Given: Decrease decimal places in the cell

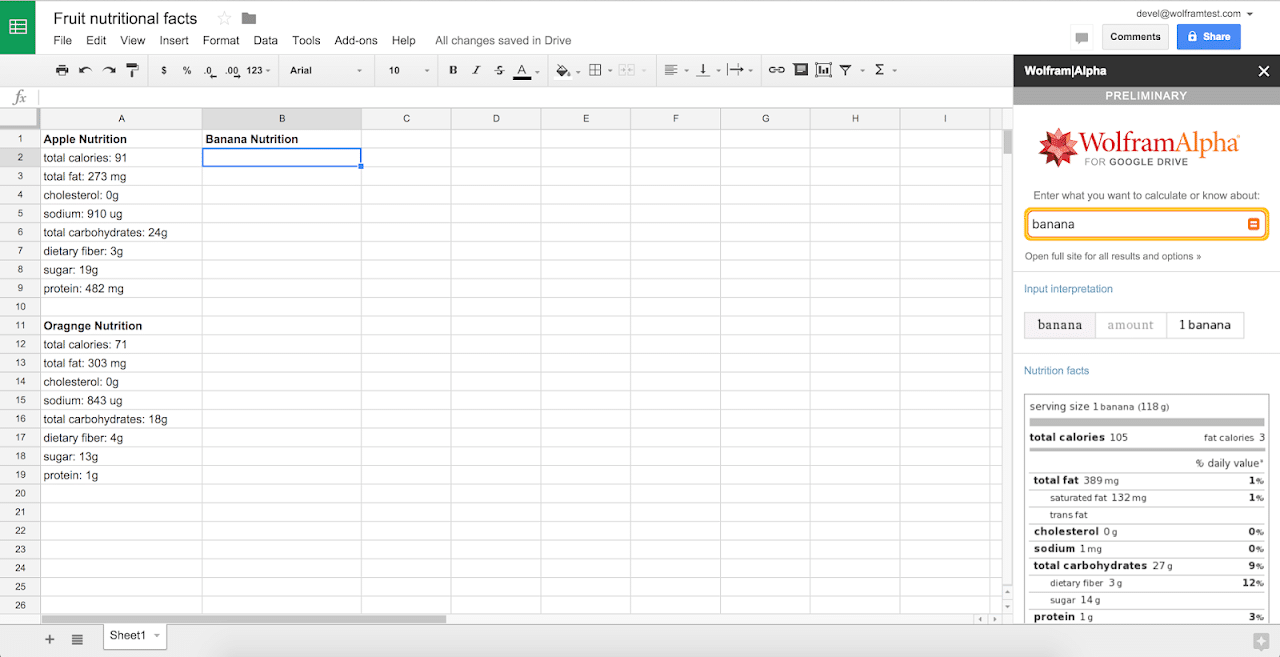Looking at the screenshot, I should click(208, 70).
